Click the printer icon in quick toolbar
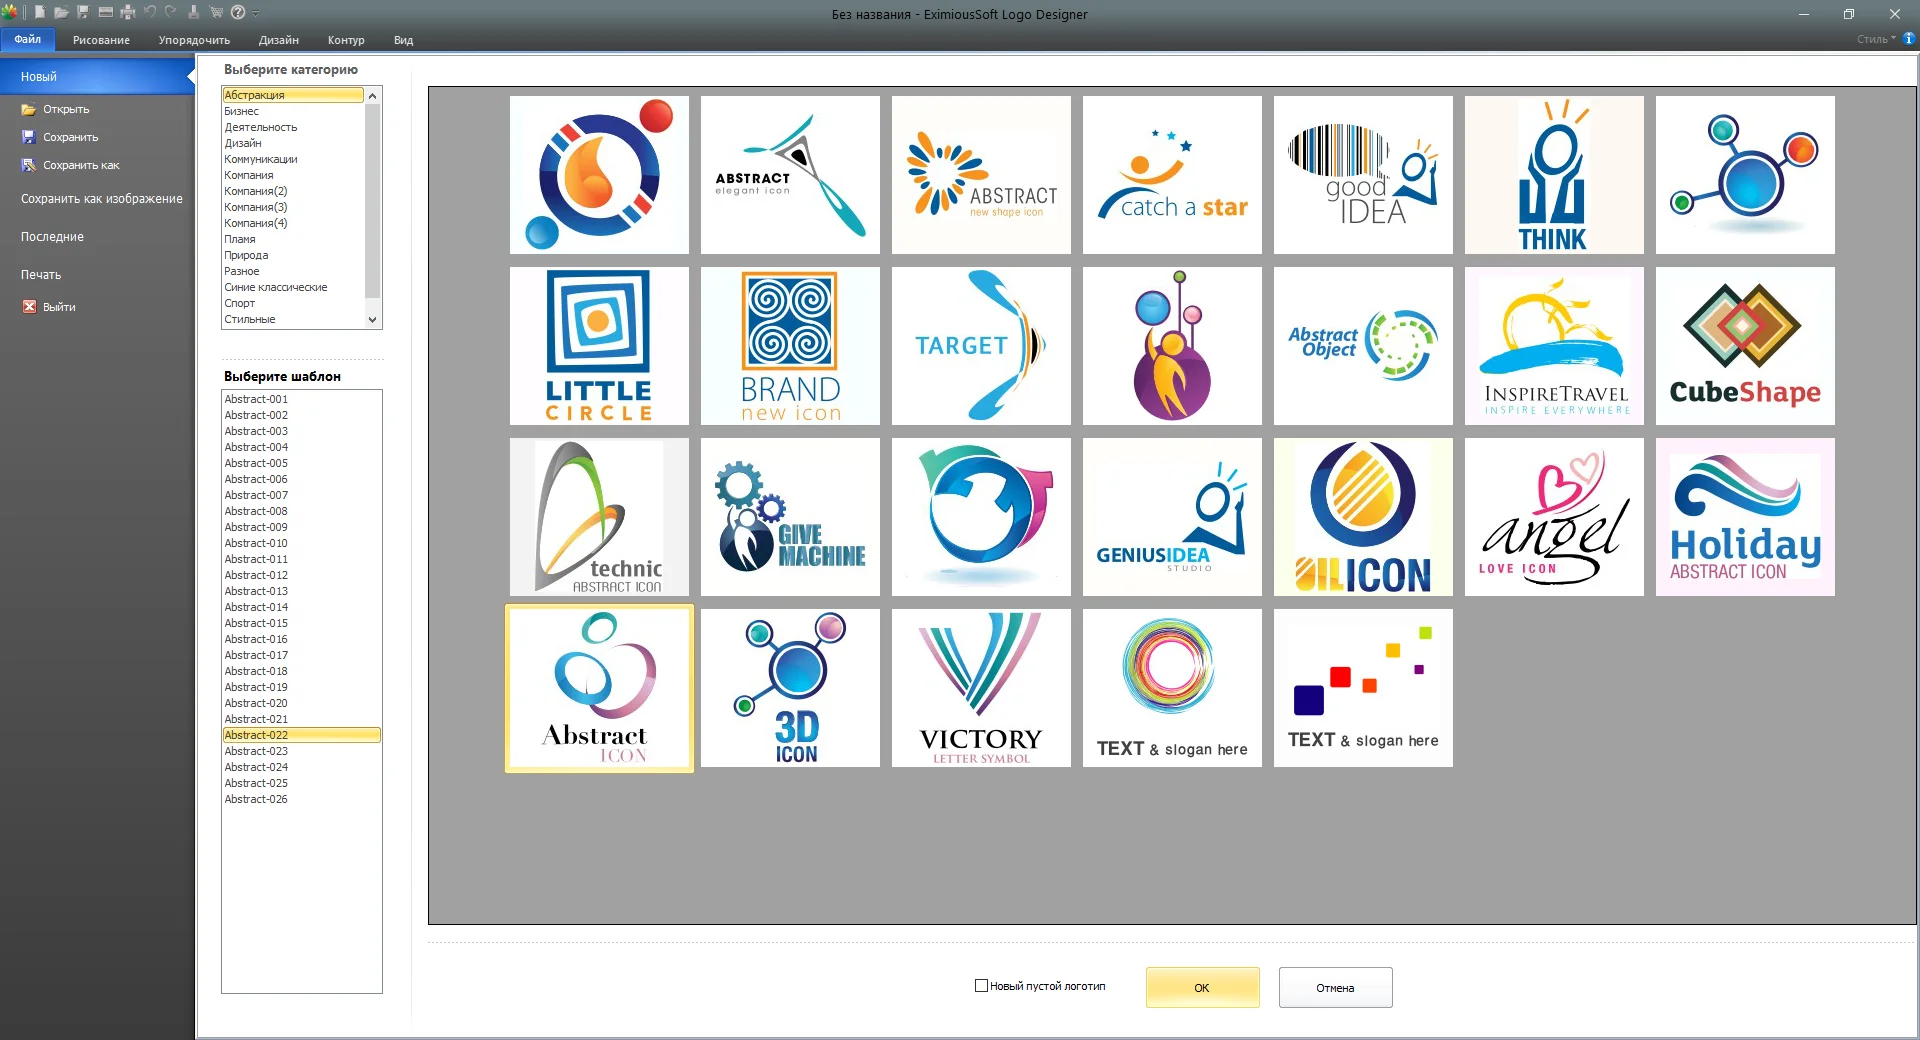The width and height of the screenshot is (1920, 1040). tap(127, 12)
